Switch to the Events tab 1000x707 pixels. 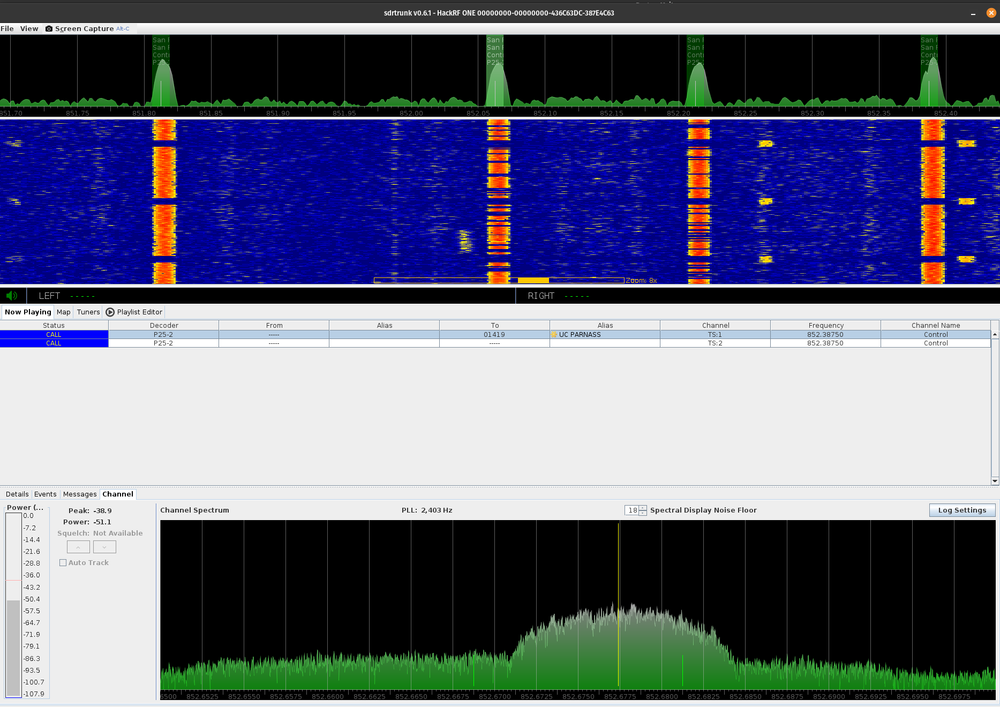click(45, 494)
